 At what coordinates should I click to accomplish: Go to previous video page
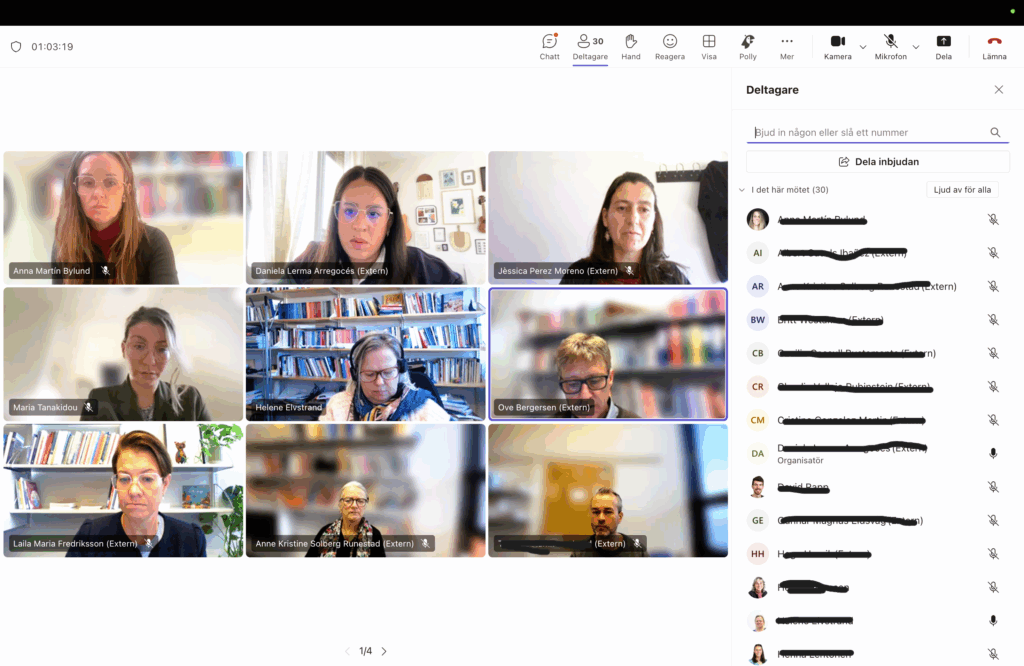347,651
